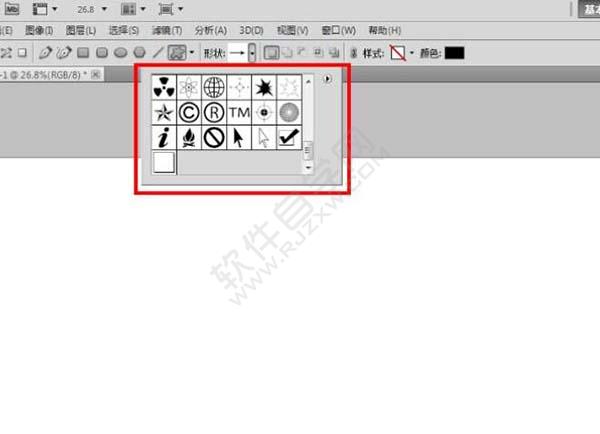Choose the Rectangle shape tool
The image size is (600, 434).
pos(83,53)
